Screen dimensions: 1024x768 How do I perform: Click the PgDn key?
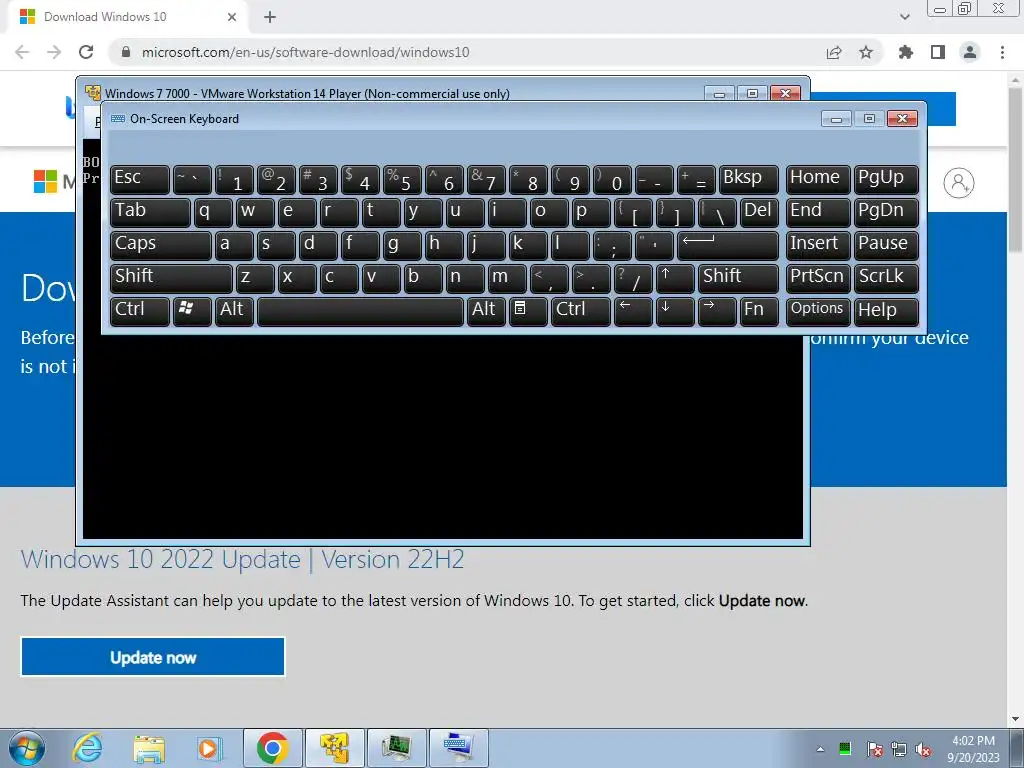click(x=886, y=212)
